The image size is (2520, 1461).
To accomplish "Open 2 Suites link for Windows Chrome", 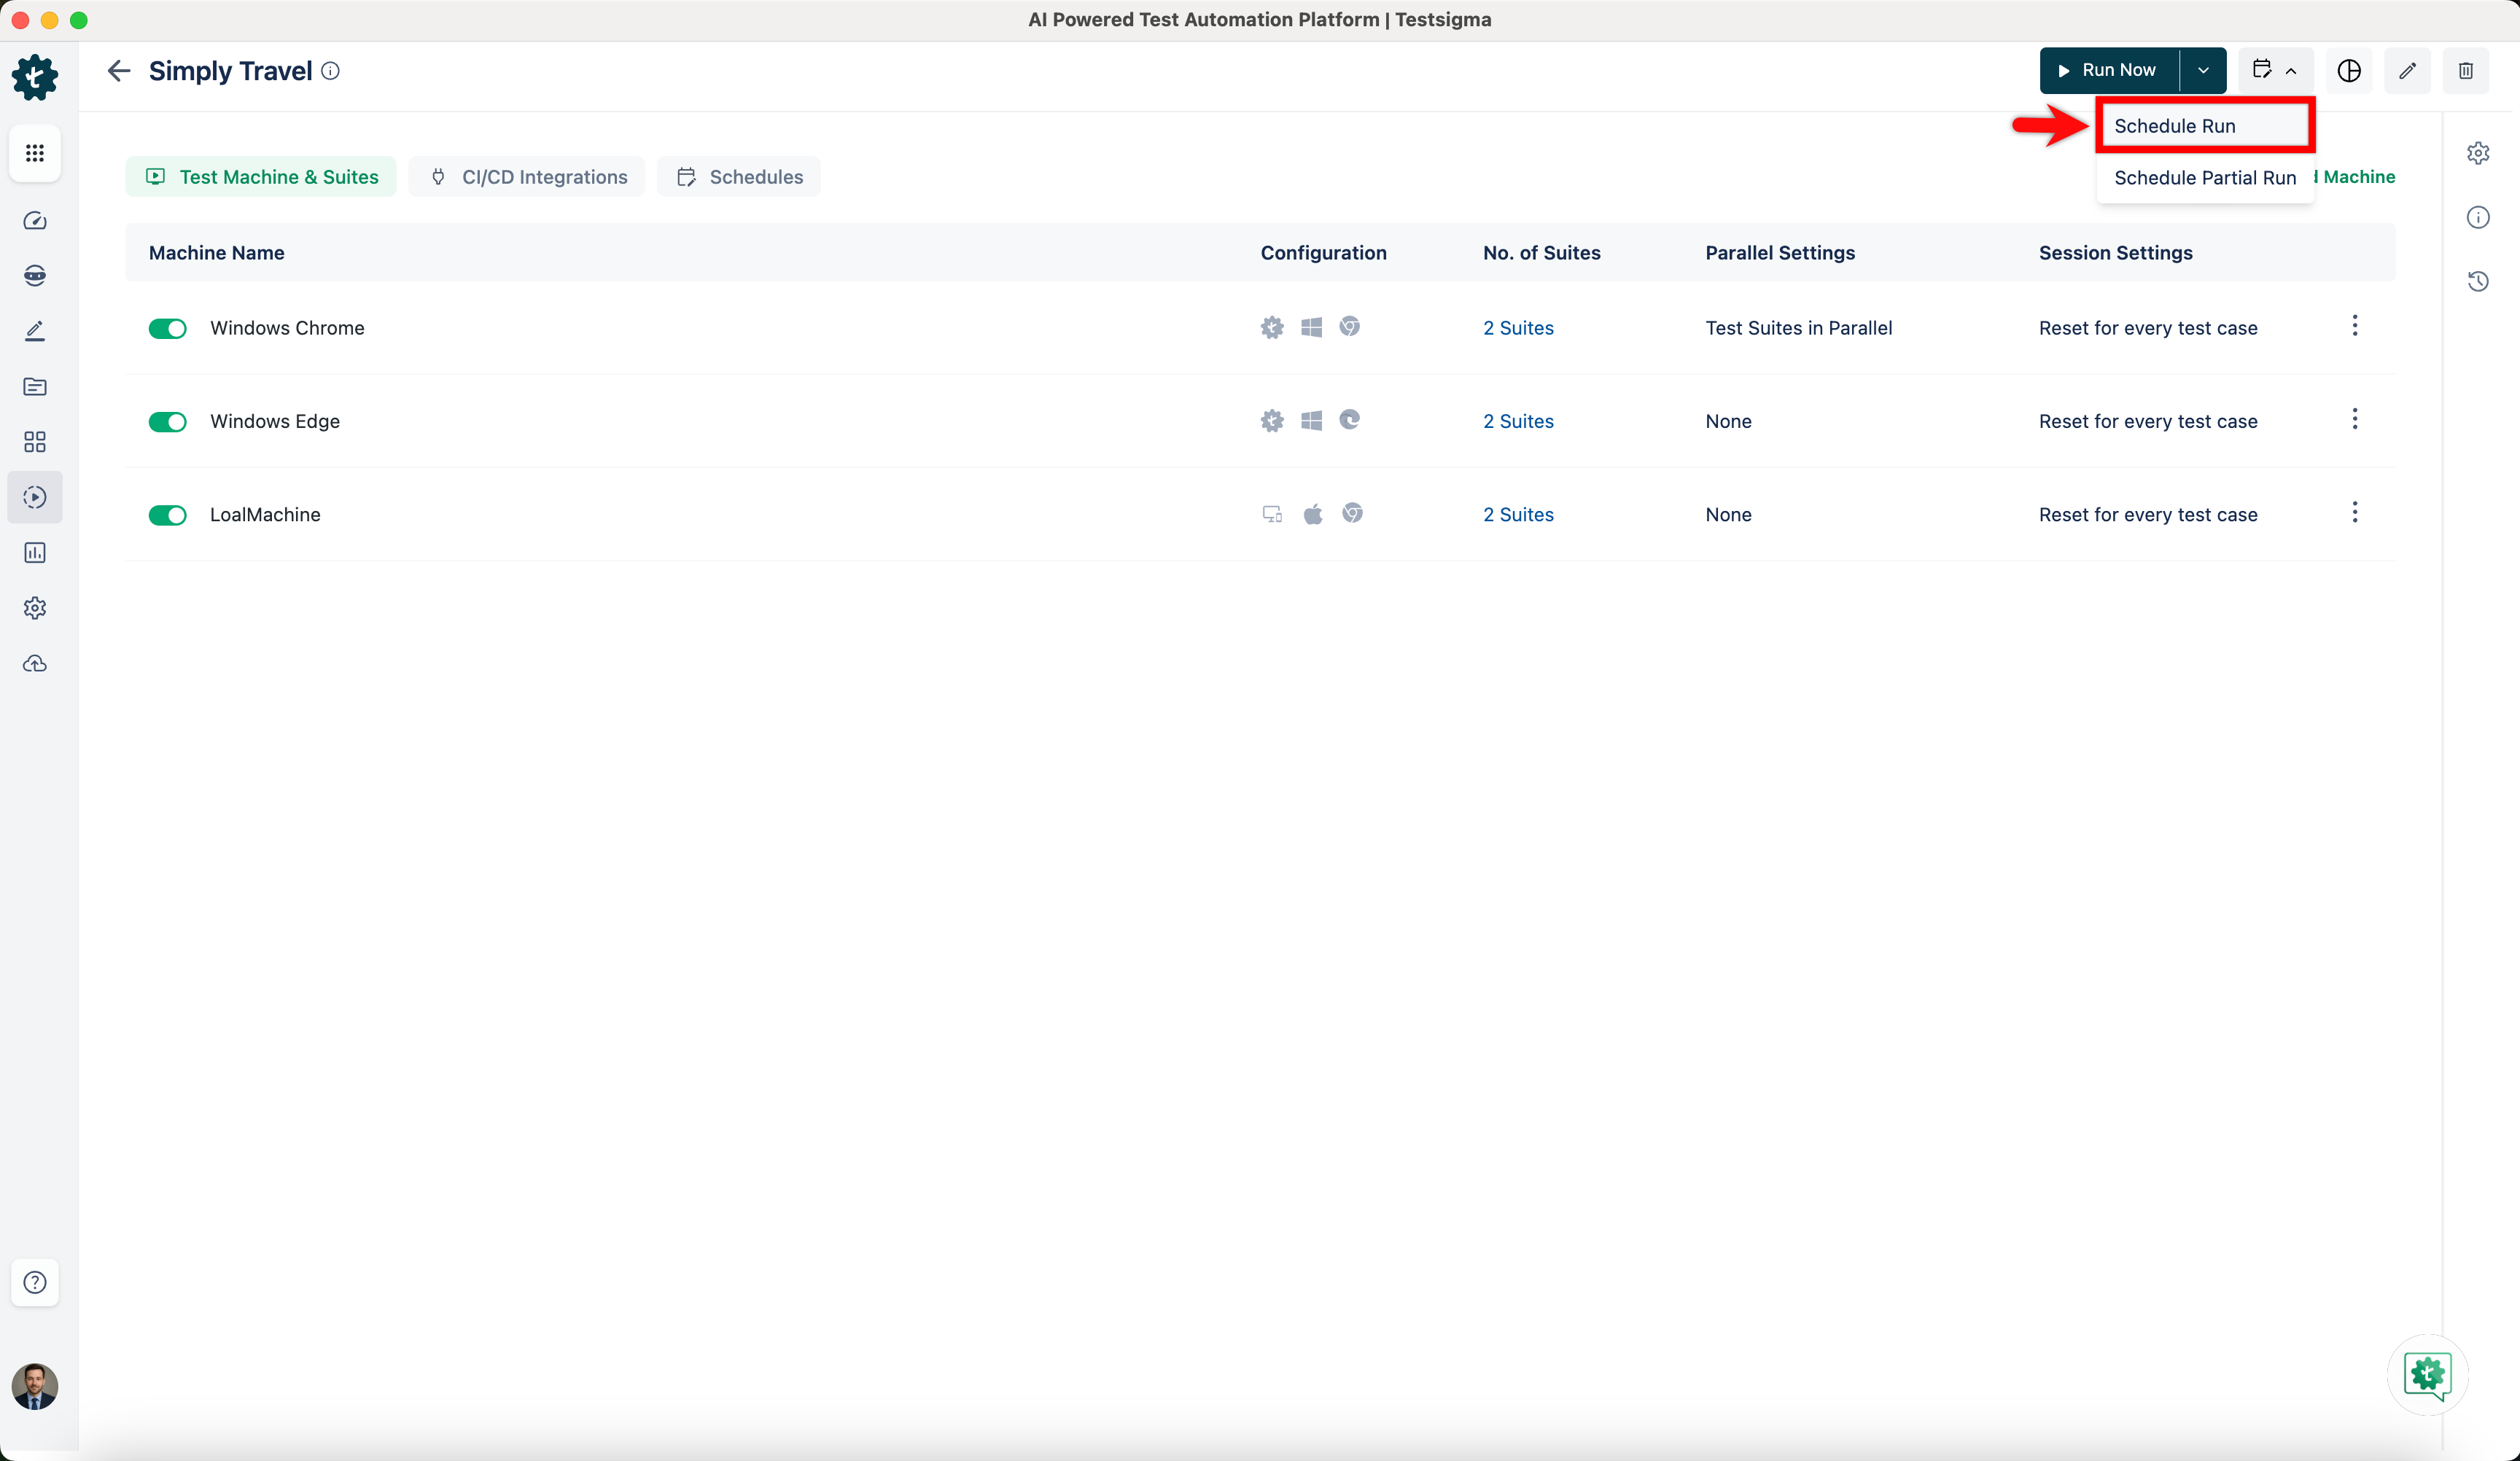I will coord(1518,328).
